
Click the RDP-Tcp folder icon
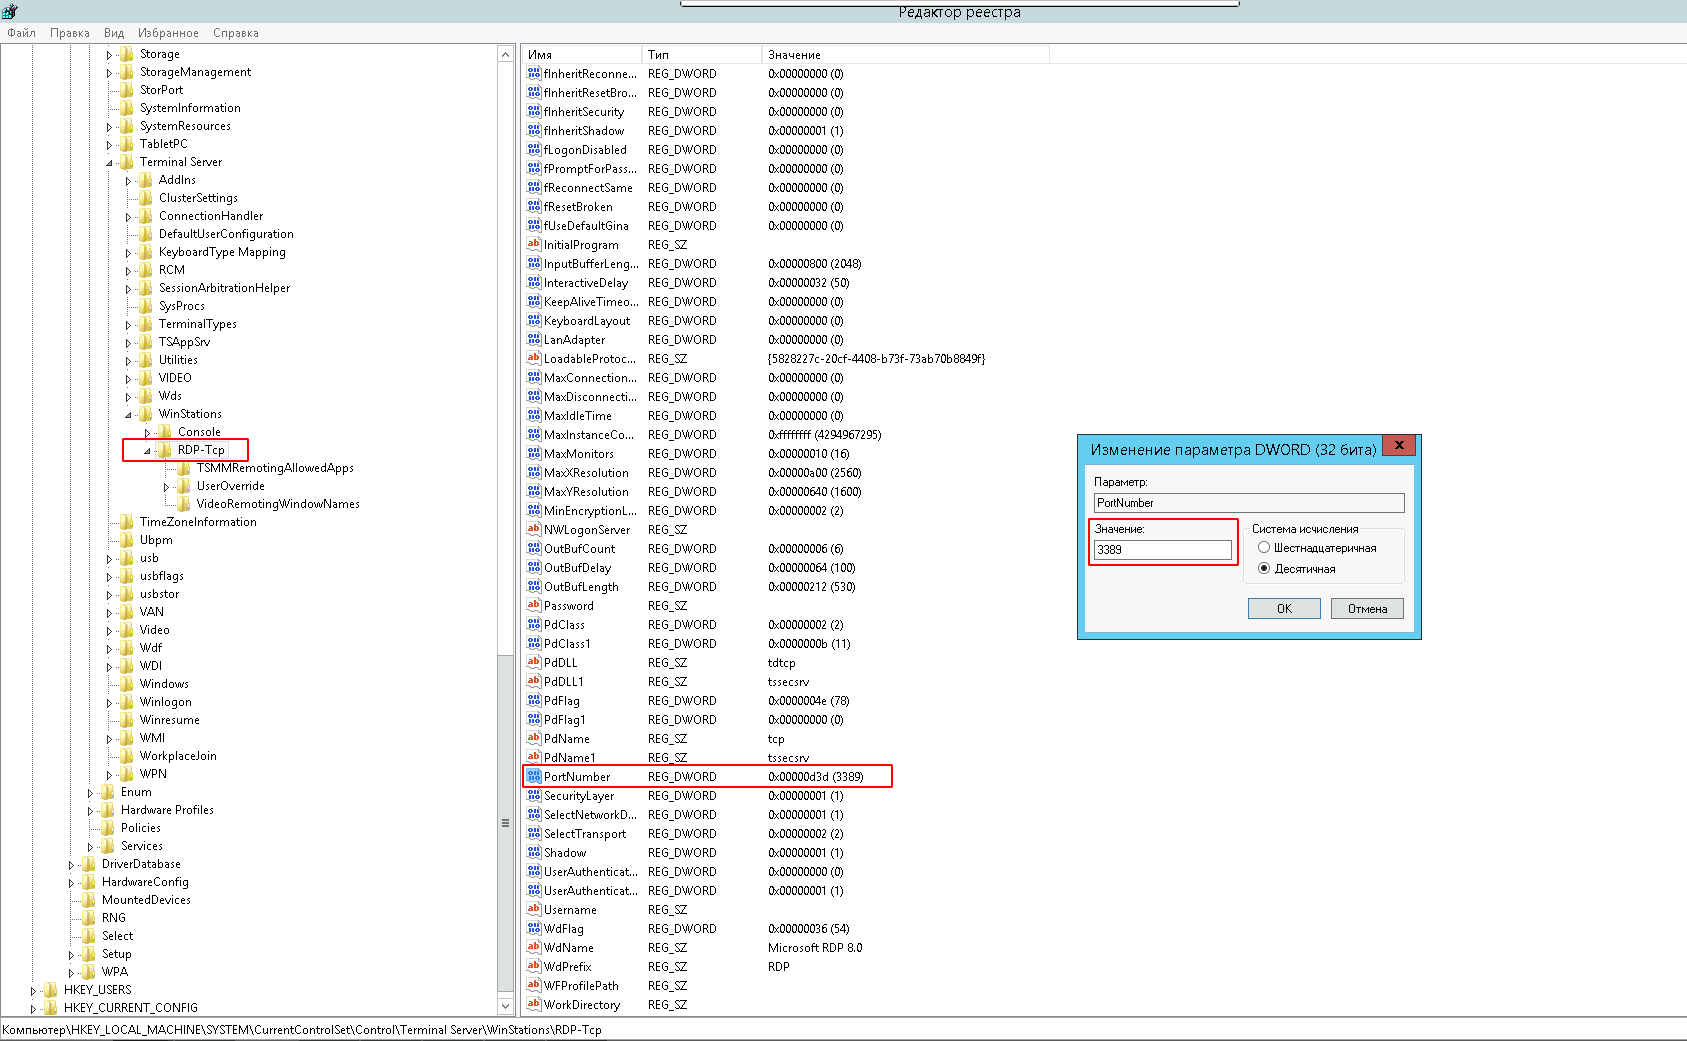[x=165, y=450]
